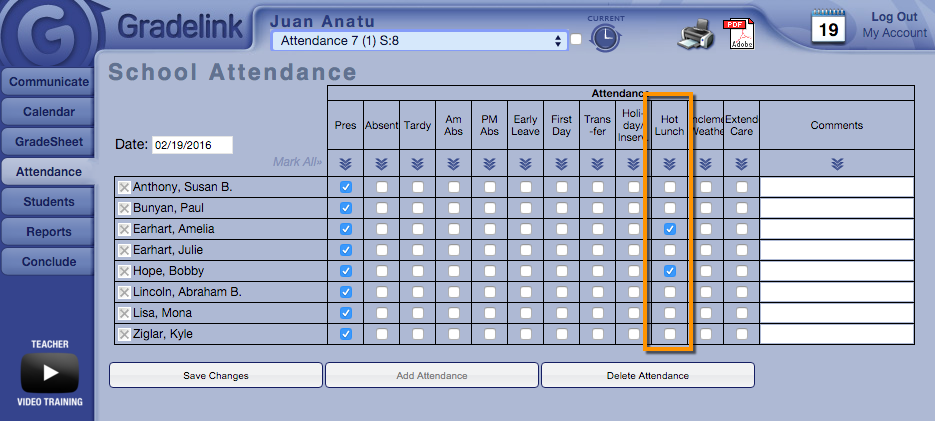Check Absent for Bunyan, Paul
The height and width of the screenshot is (421, 935).
(381, 209)
